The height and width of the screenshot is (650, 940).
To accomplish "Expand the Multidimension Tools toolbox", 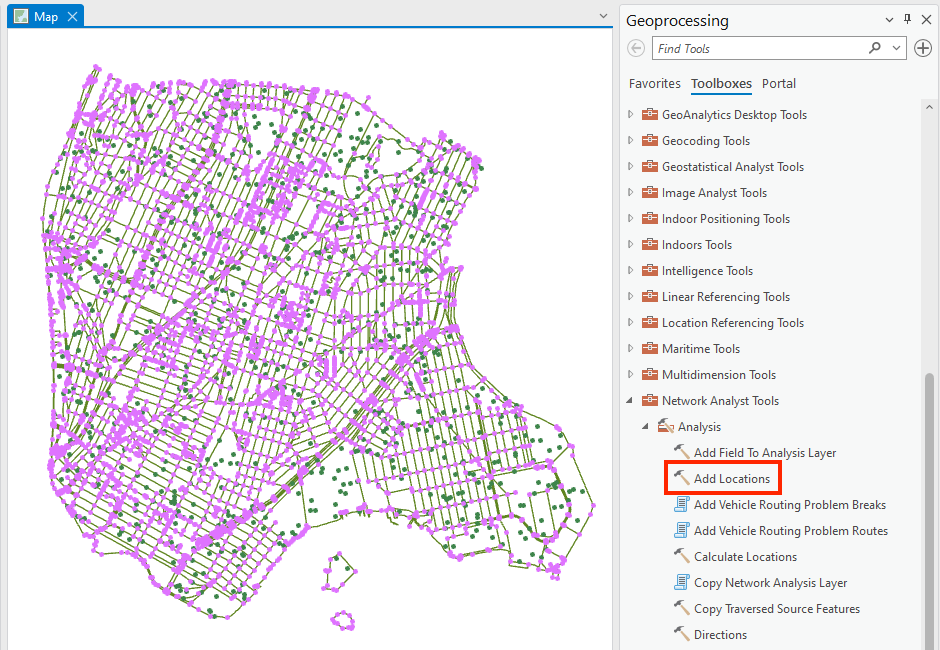I will click(x=630, y=374).
